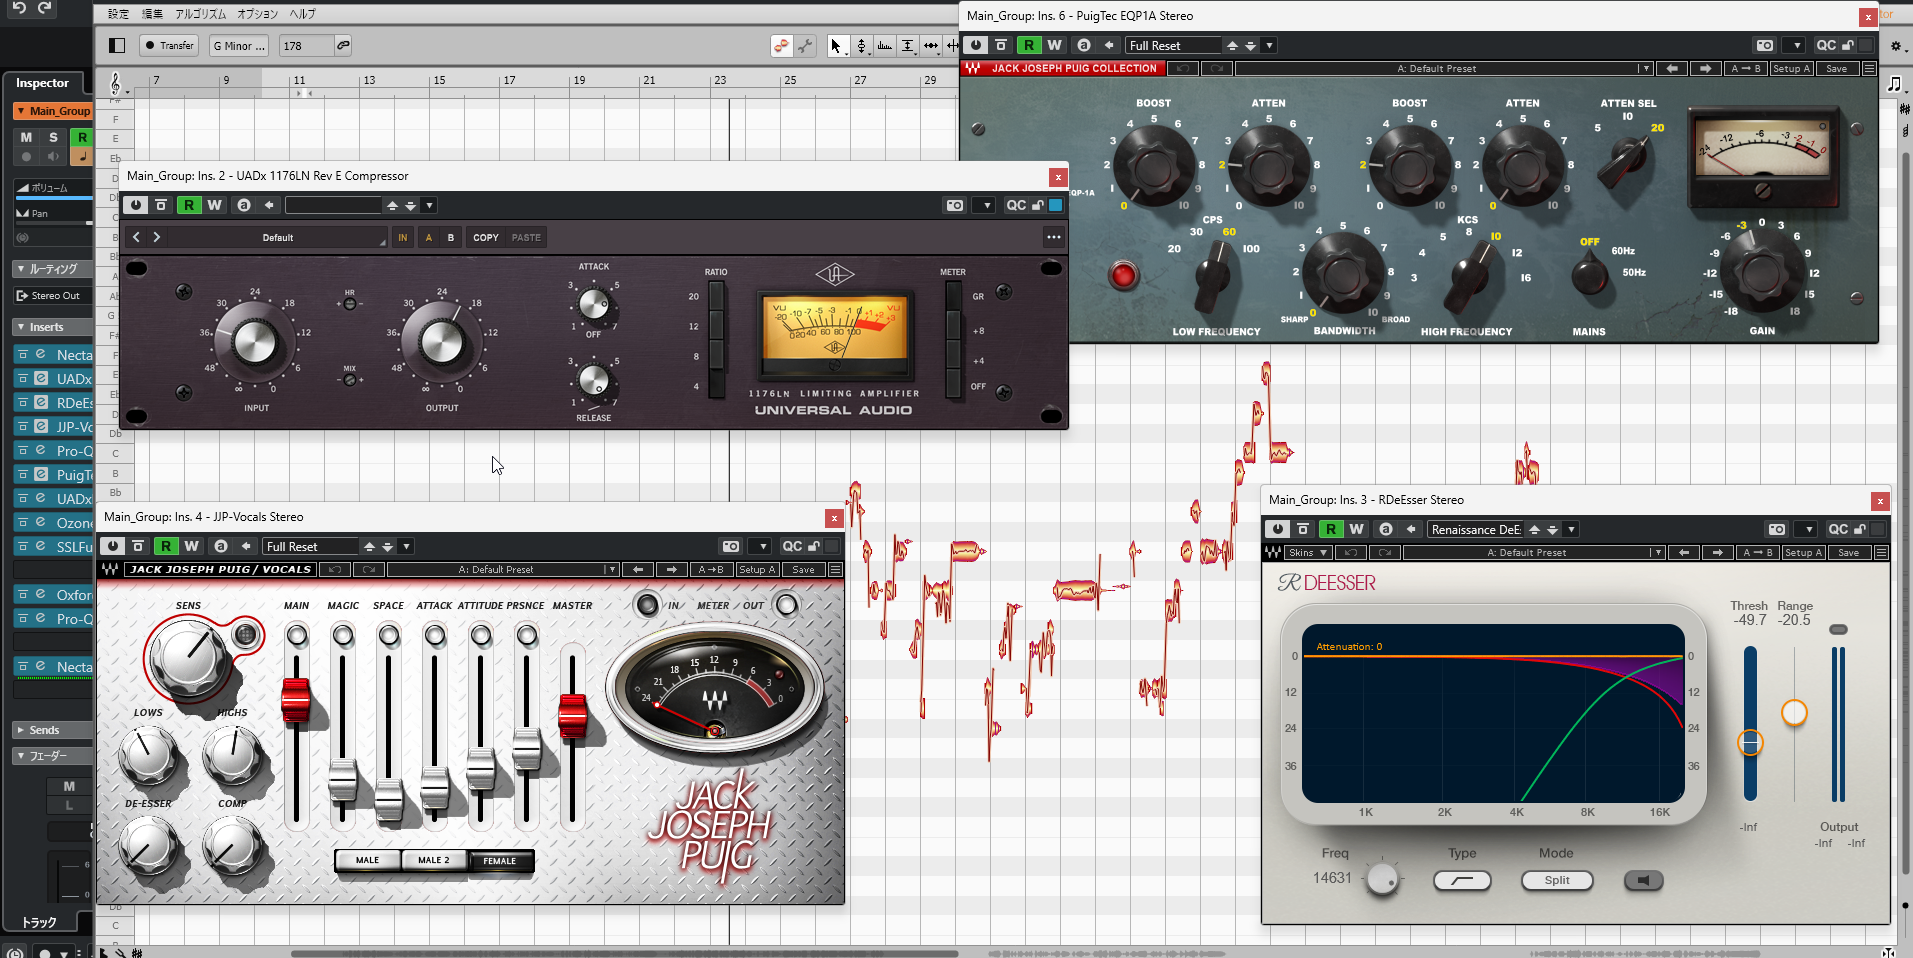
Task: Open the アルゴリズム menu
Action: [200, 14]
